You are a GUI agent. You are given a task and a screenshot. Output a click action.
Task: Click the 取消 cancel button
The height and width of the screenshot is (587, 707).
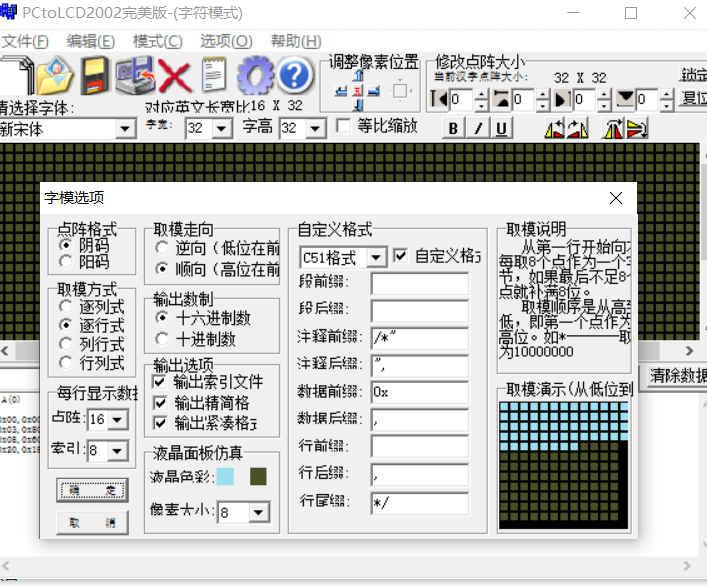pyautogui.click(x=92, y=523)
